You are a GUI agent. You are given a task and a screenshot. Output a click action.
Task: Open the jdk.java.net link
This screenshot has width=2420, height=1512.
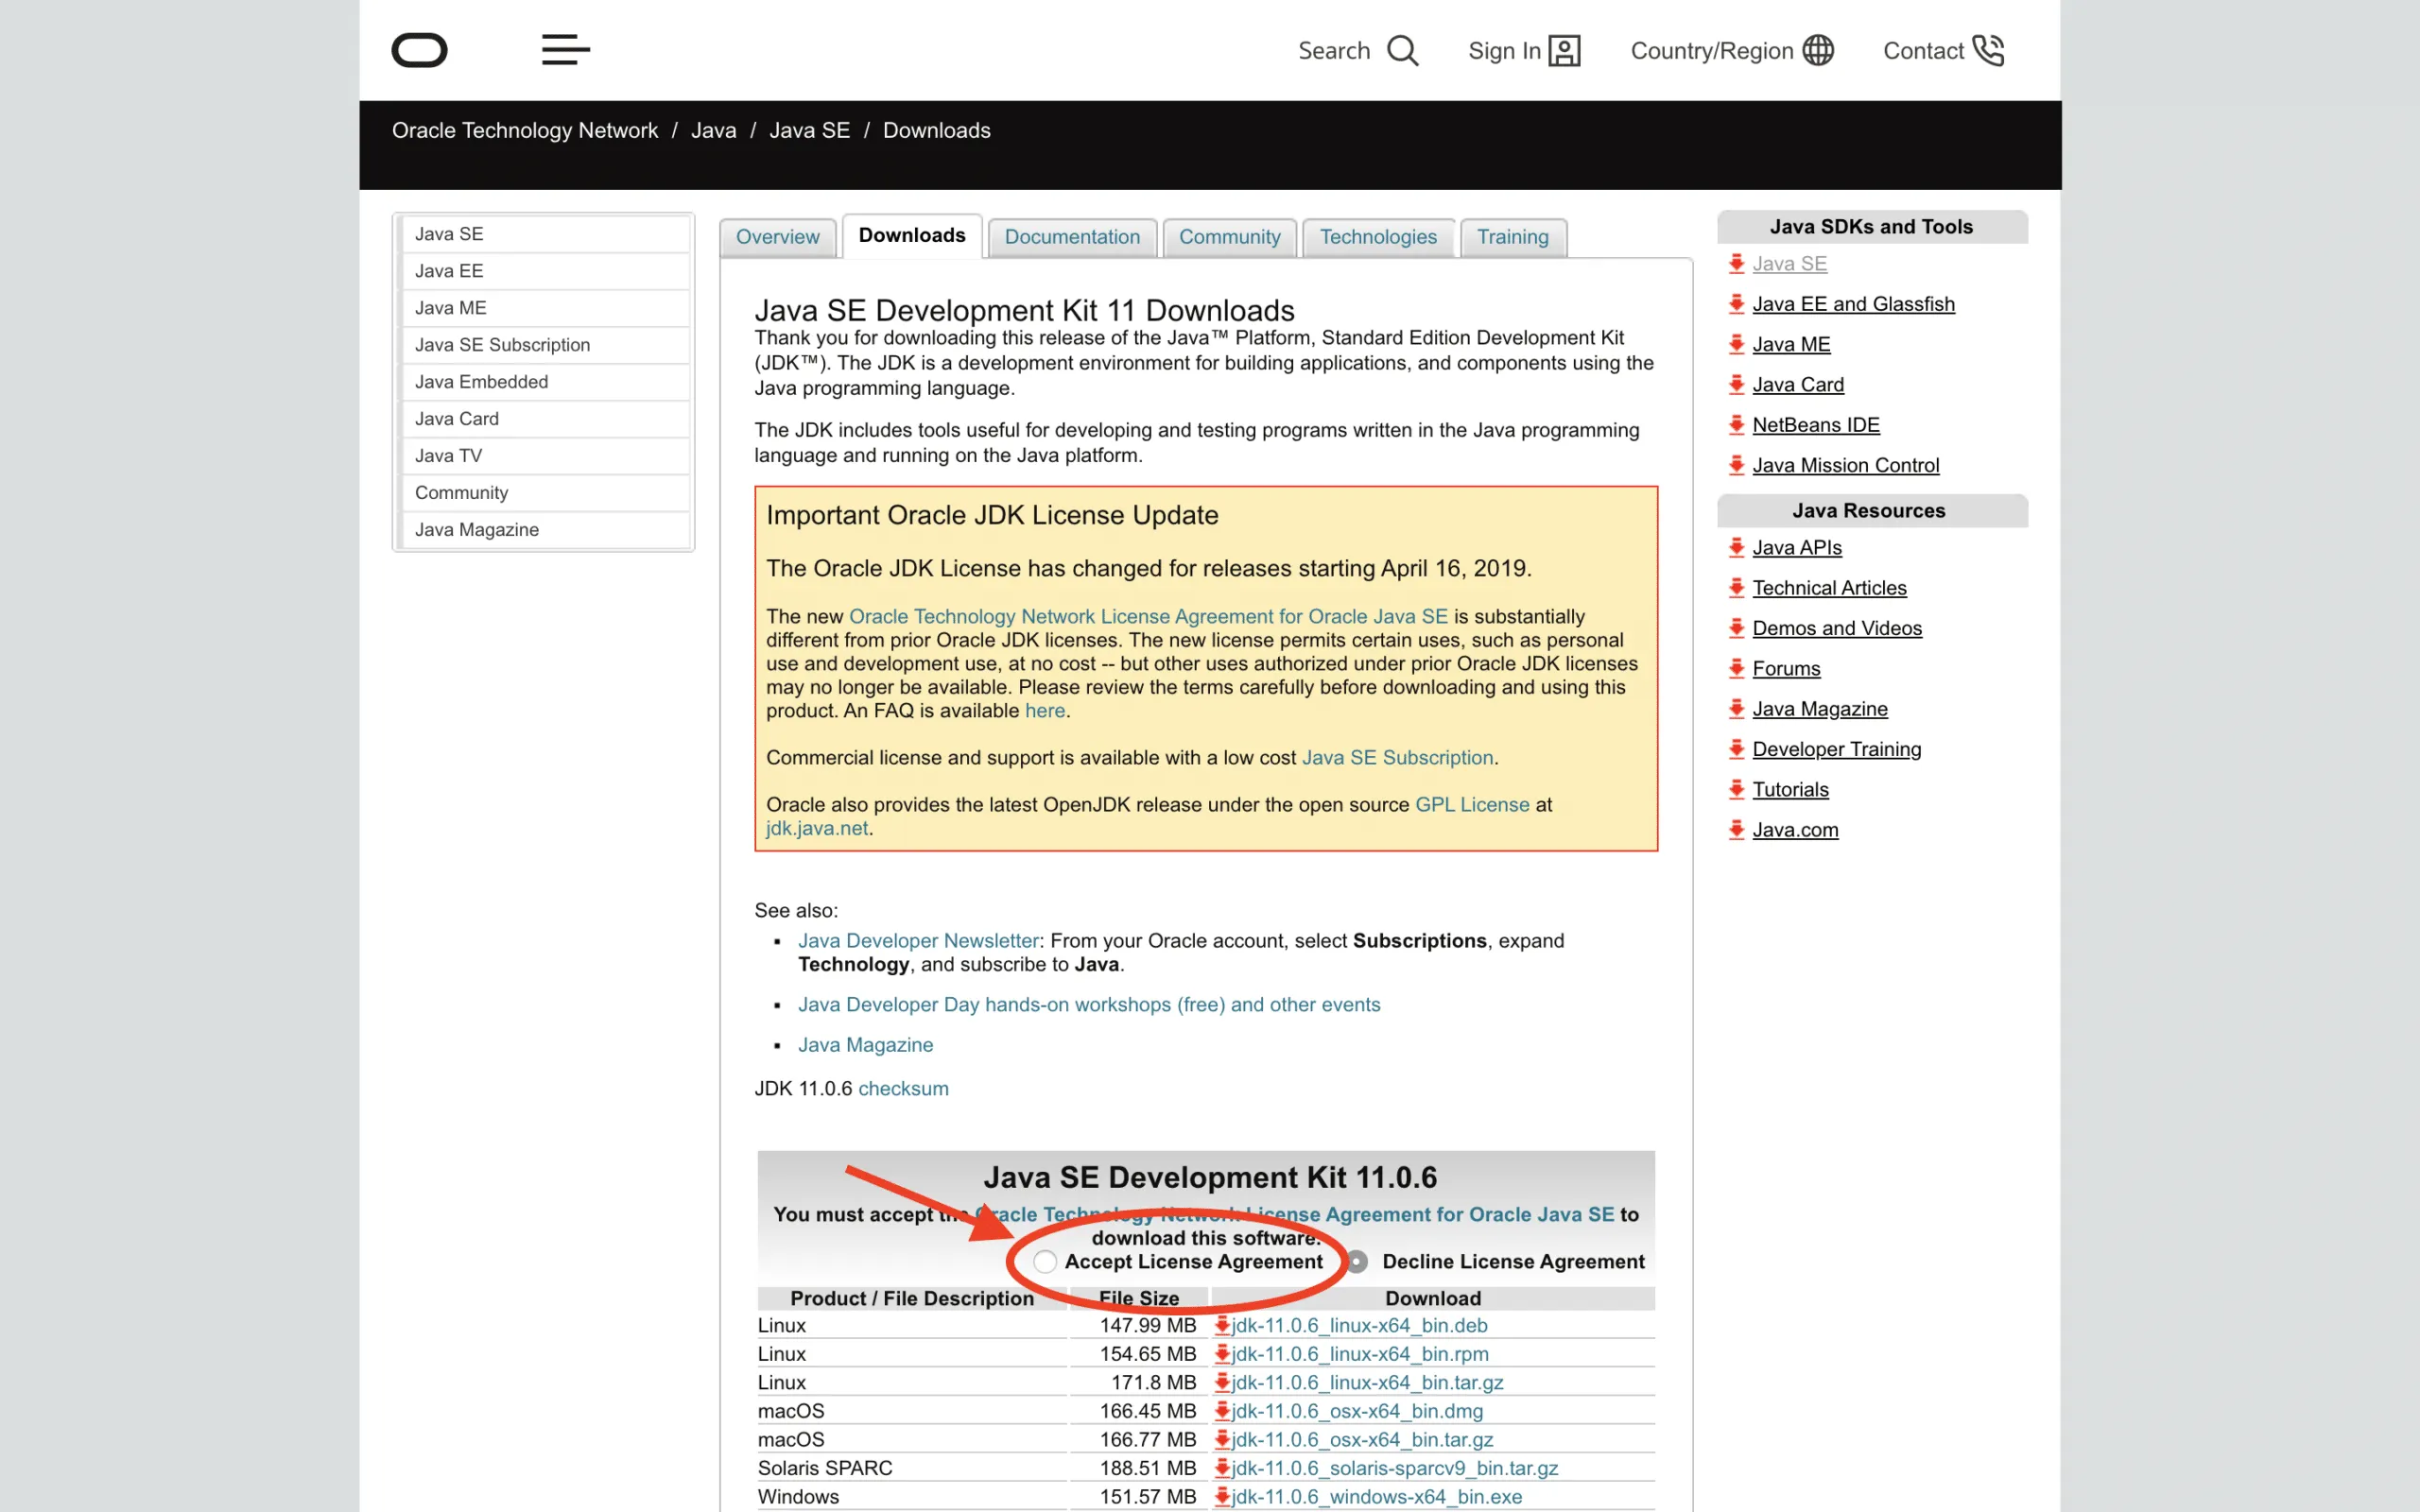pyautogui.click(x=817, y=829)
